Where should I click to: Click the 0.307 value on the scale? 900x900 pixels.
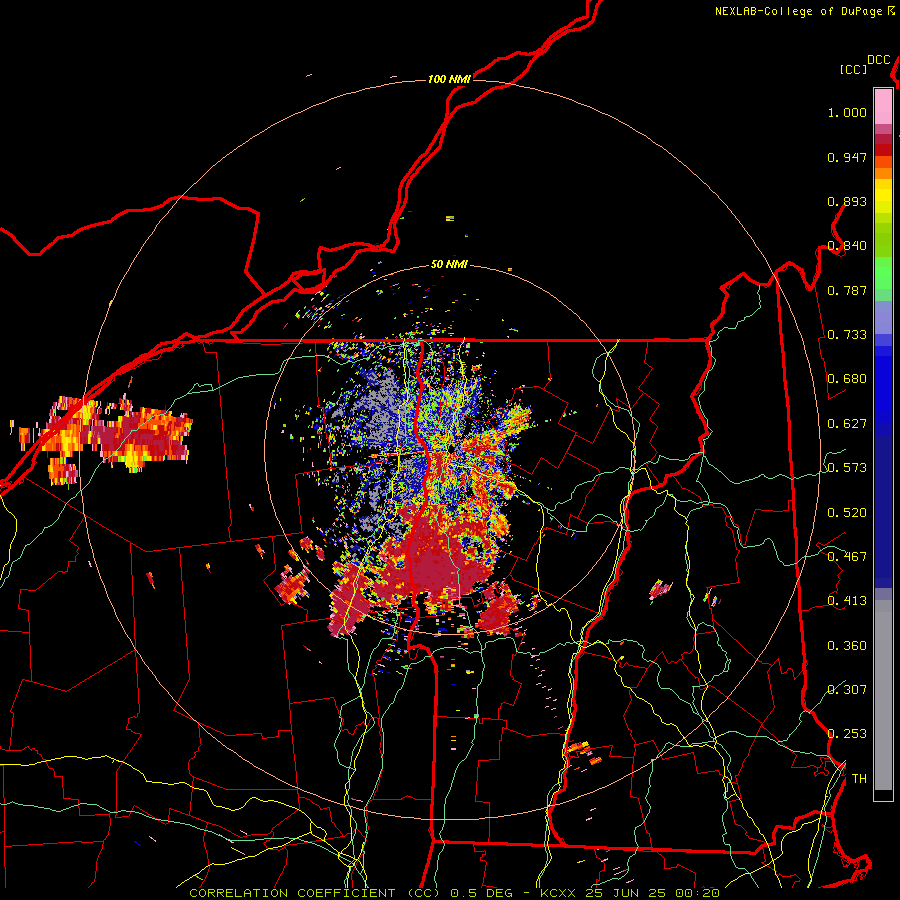(x=847, y=690)
